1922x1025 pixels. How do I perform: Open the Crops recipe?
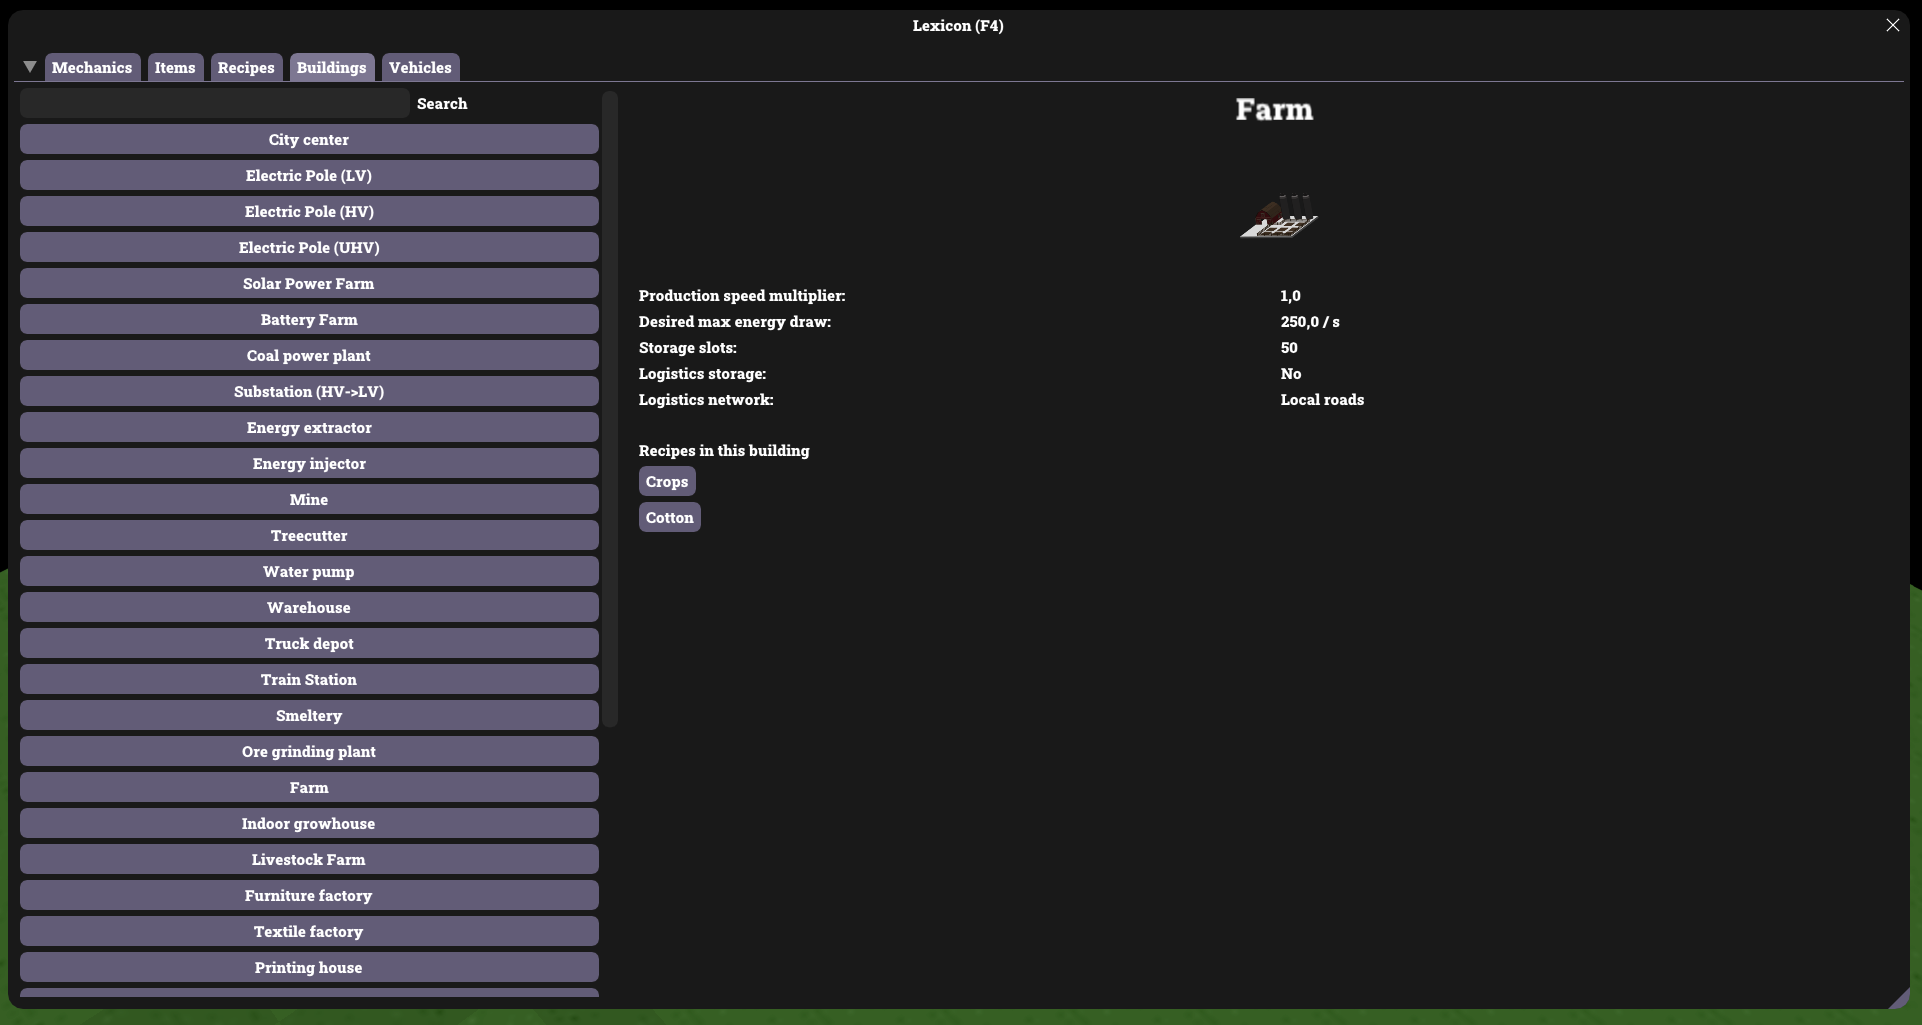[667, 482]
